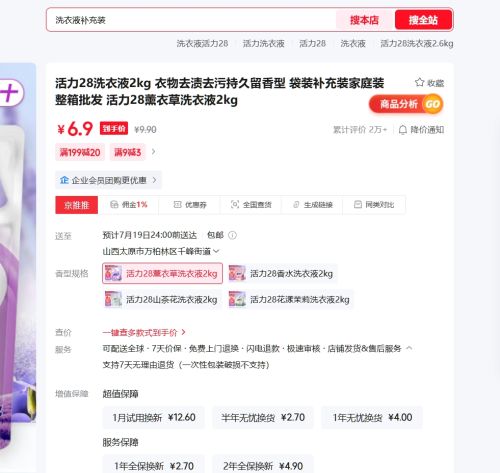Open the 佣金1% tool
500x473 pixels.
click(x=128, y=205)
